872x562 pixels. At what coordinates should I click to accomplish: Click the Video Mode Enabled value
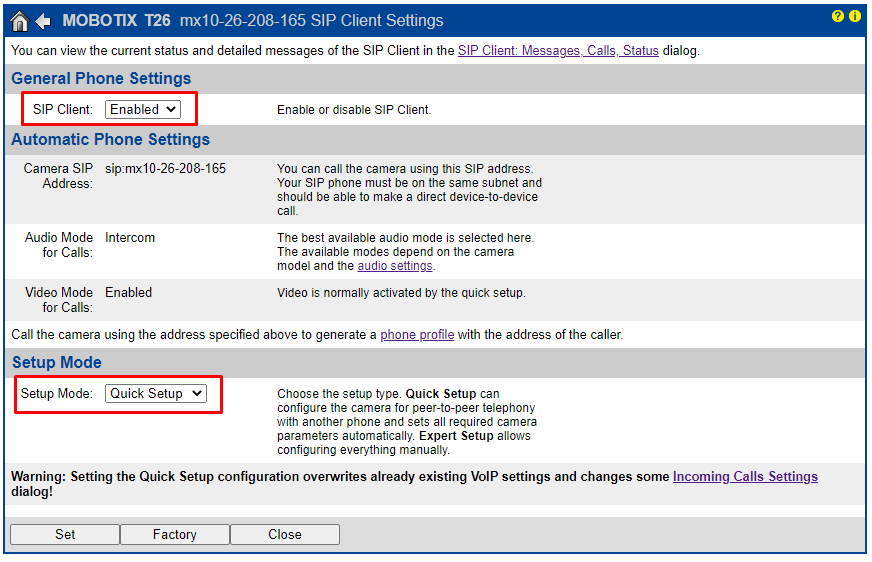point(129,293)
